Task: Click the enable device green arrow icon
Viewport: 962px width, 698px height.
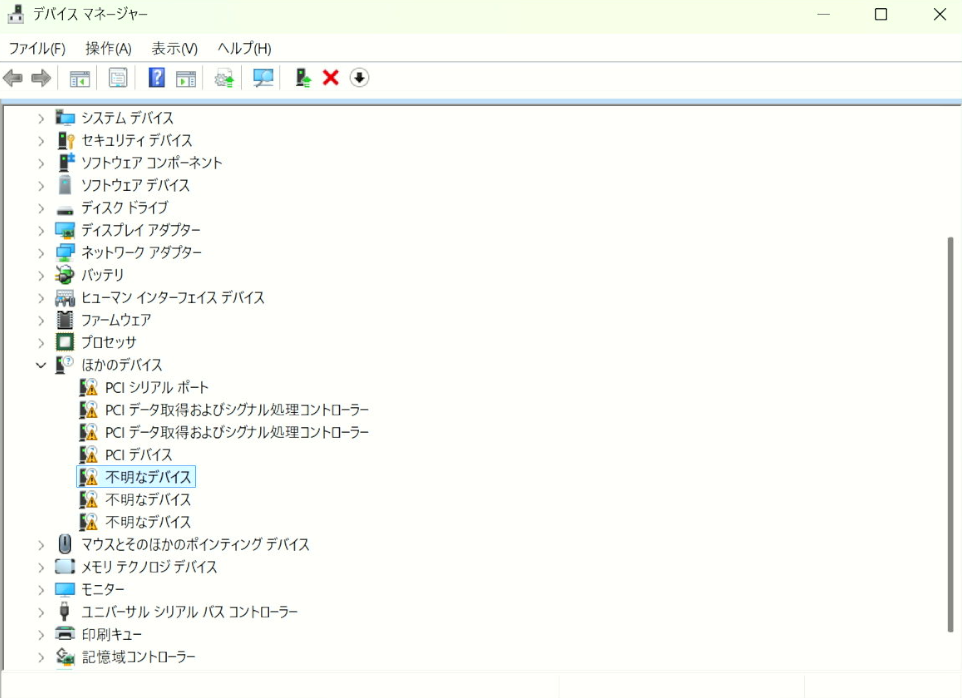Action: pos(302,78)
